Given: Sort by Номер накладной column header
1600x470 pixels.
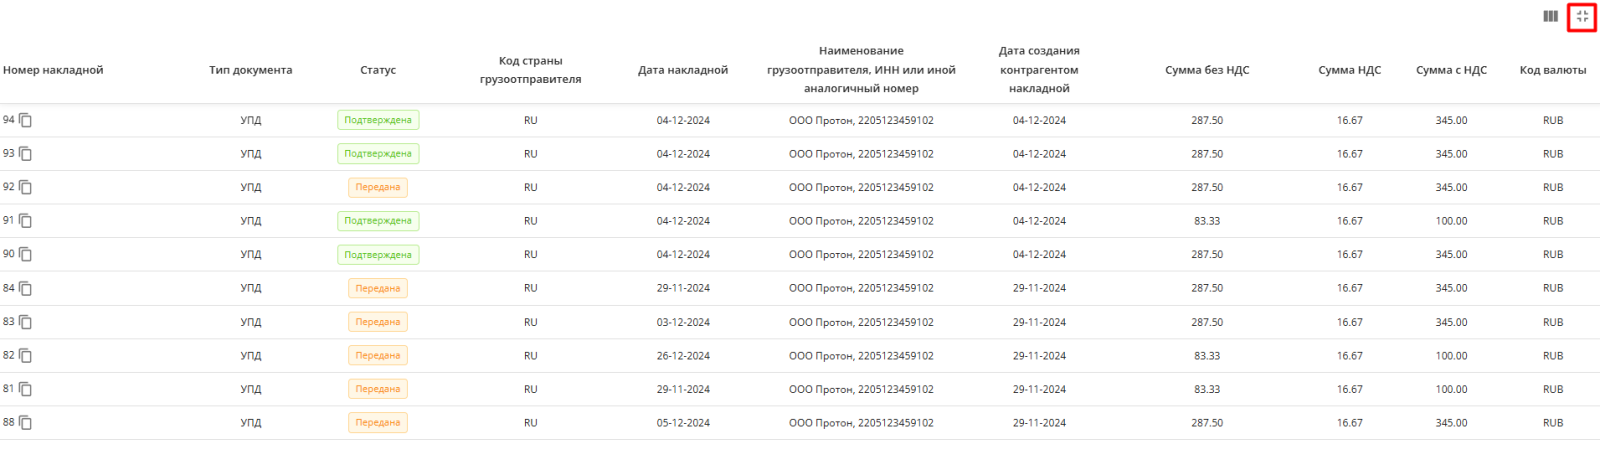Looking at the screenshot, I should point(53,70).
